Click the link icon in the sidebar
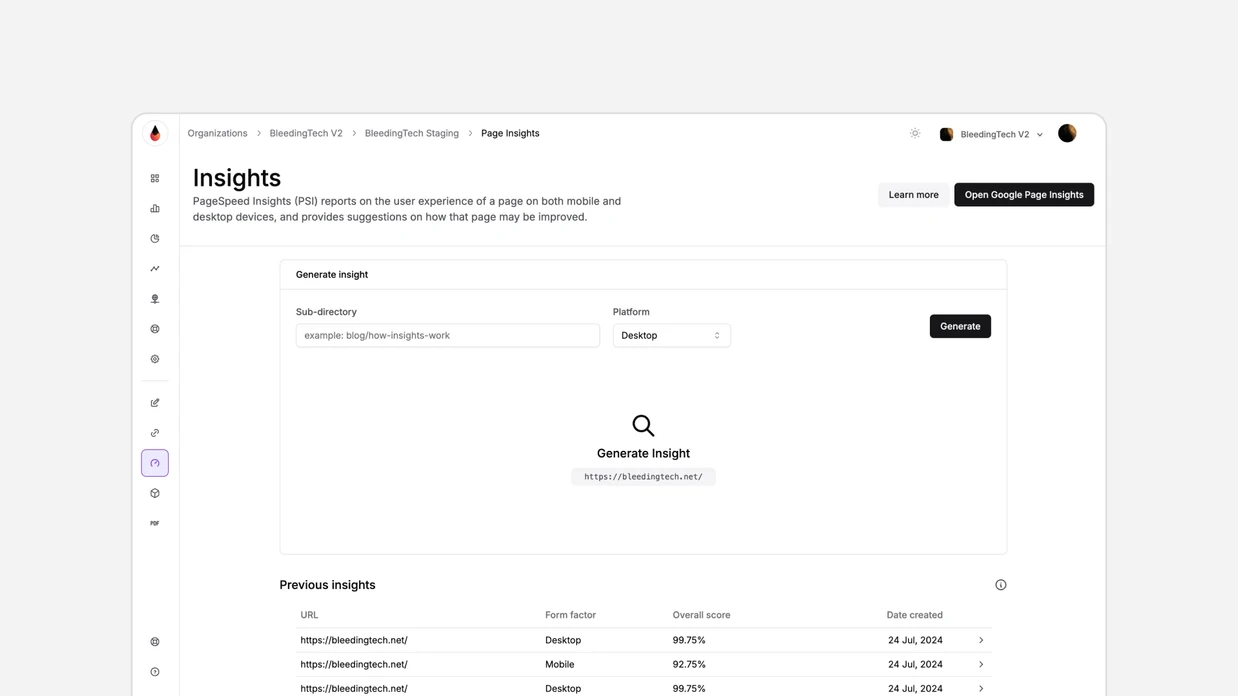 154,432
